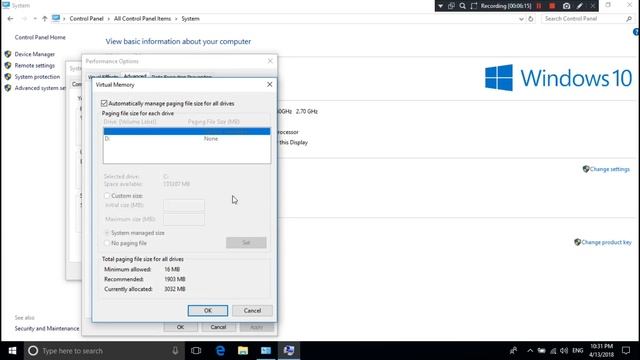
Task: Click Apply in Performance Options window
Action: (x=256, y=327)
